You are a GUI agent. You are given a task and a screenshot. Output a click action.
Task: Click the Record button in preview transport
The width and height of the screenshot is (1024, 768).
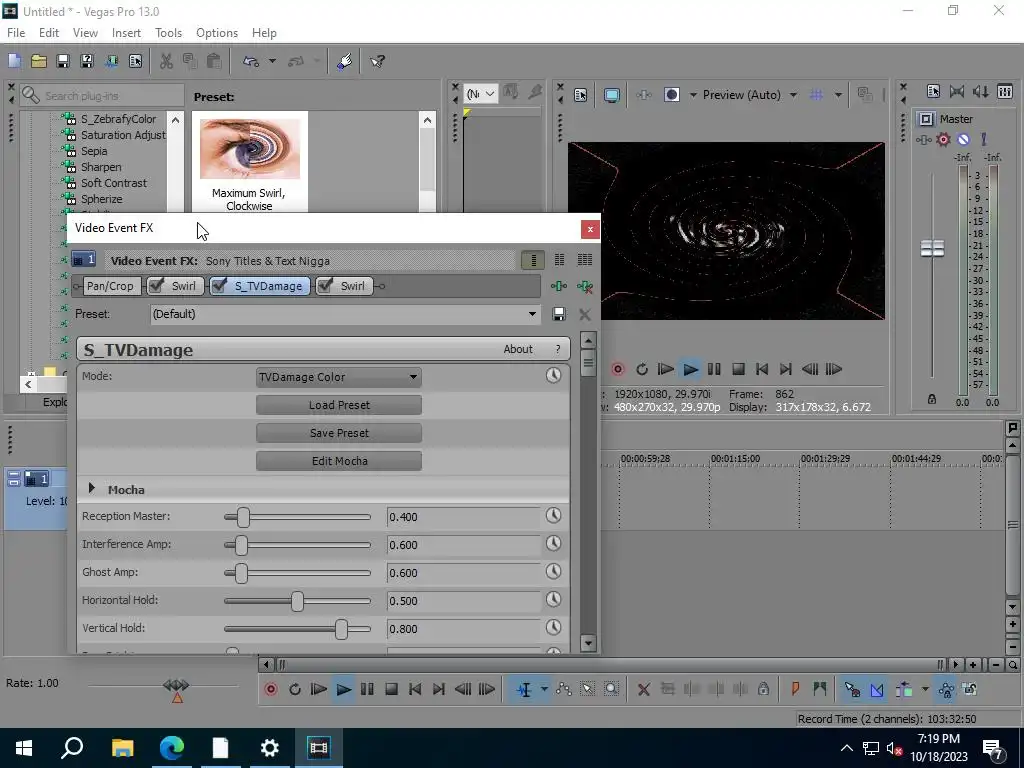(x=618, y=370)
